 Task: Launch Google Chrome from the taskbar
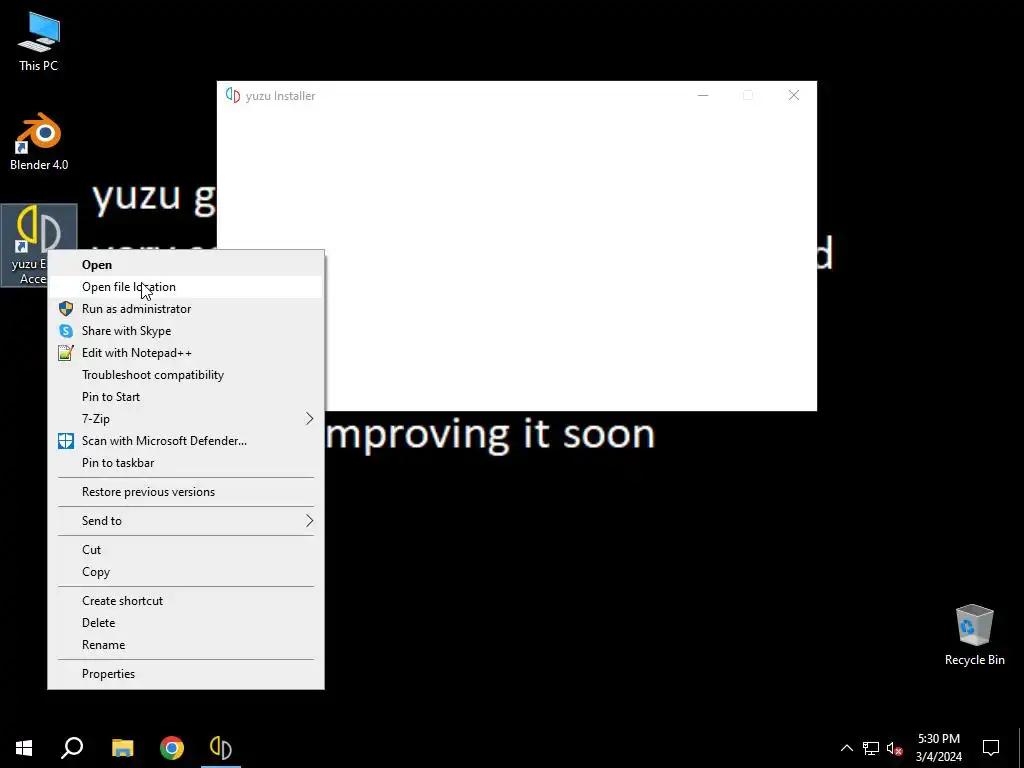172,748
